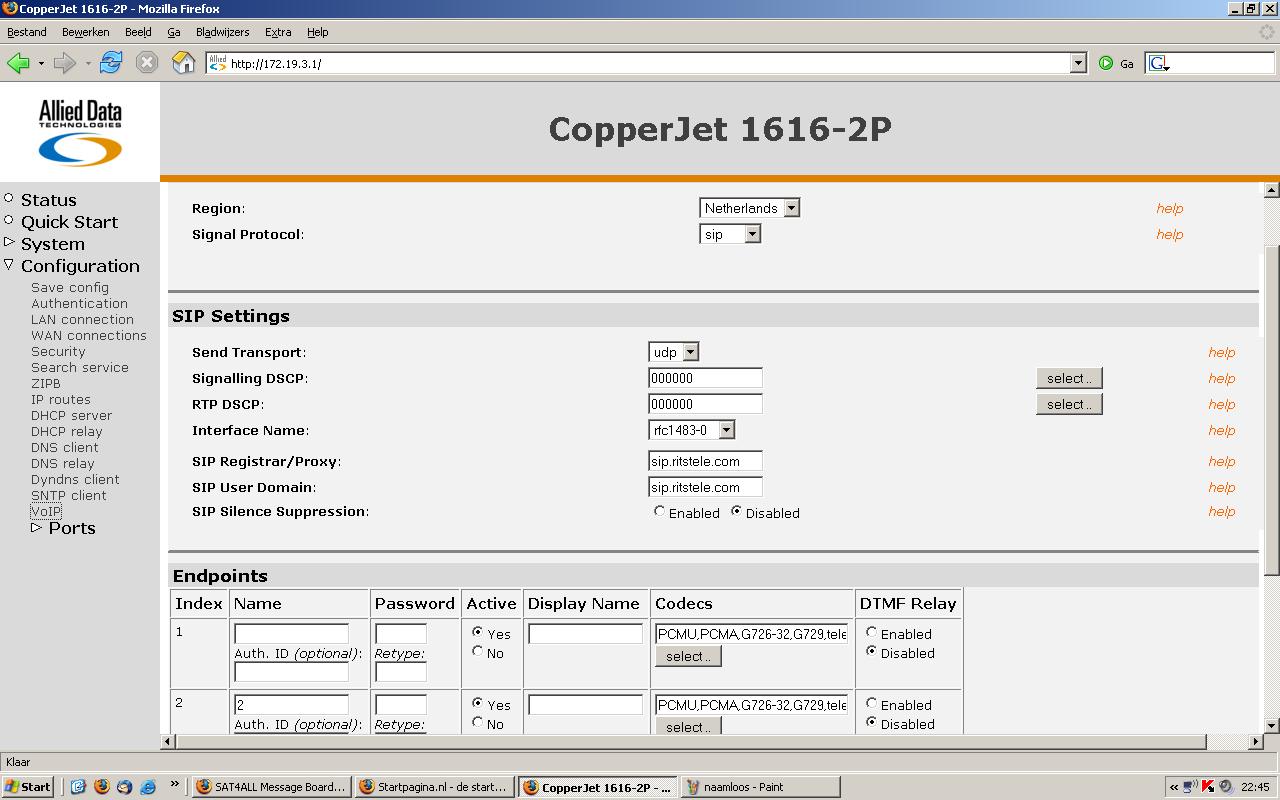The width and height of the screenshot is (1280, 800).
Task: Launch Firefox from the quick launch bar
Action: tap(101, 787)
